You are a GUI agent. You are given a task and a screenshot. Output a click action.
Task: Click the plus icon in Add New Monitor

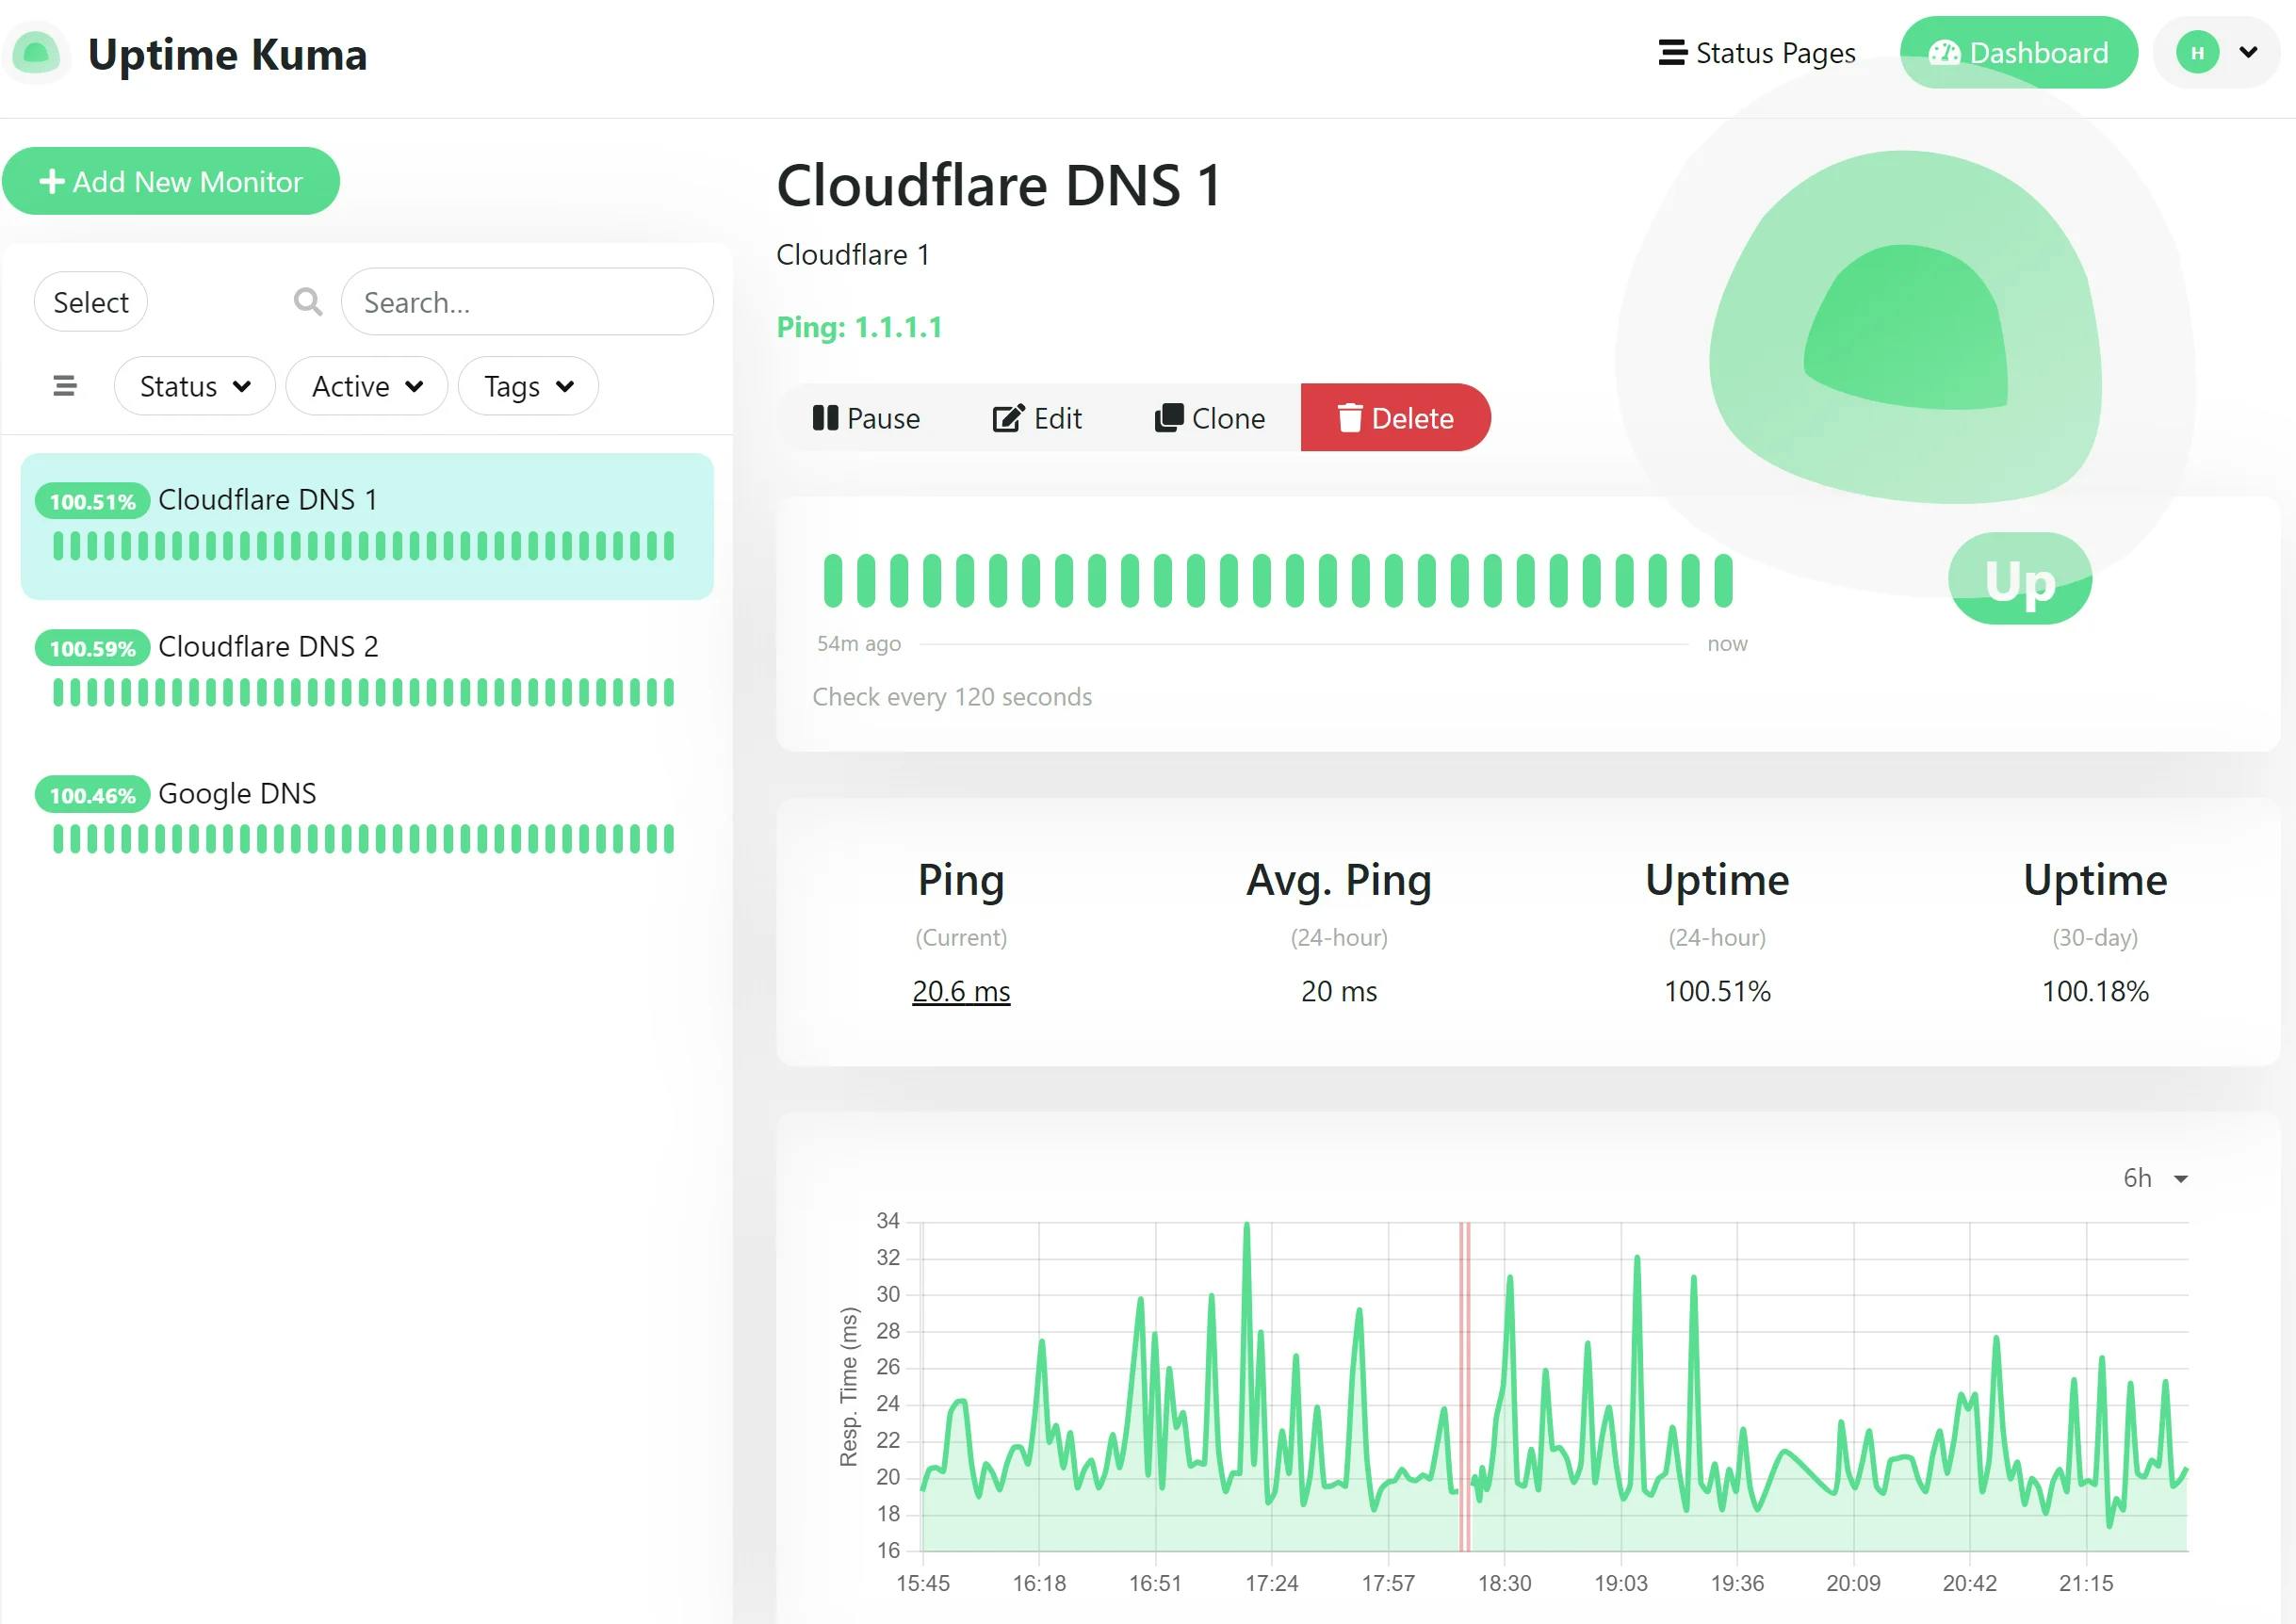[52, 181]
